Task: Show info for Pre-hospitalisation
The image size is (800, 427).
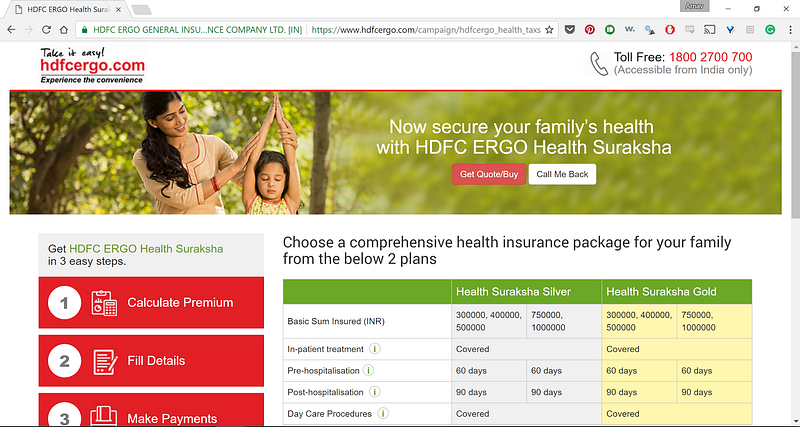Action: (368, 370)
